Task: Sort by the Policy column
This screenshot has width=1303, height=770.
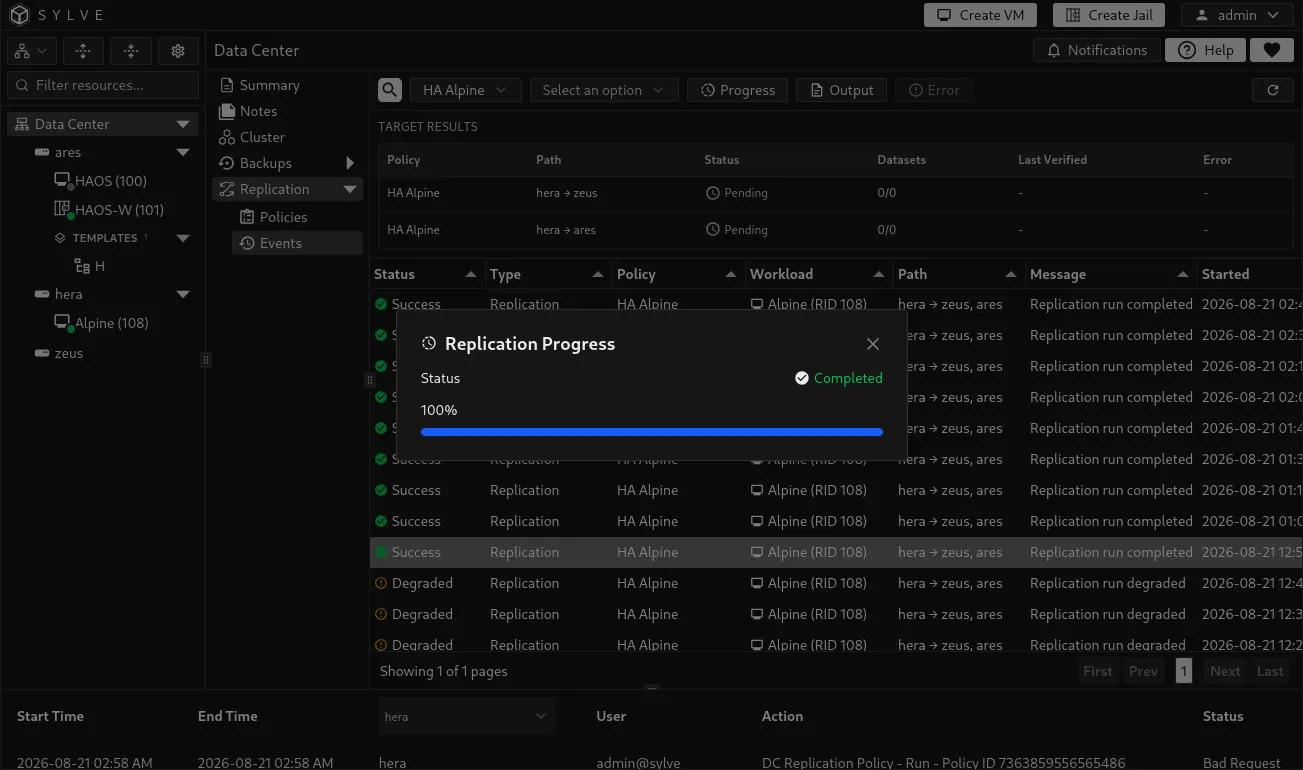Action: pyautogui.click(x=677, y=274)
